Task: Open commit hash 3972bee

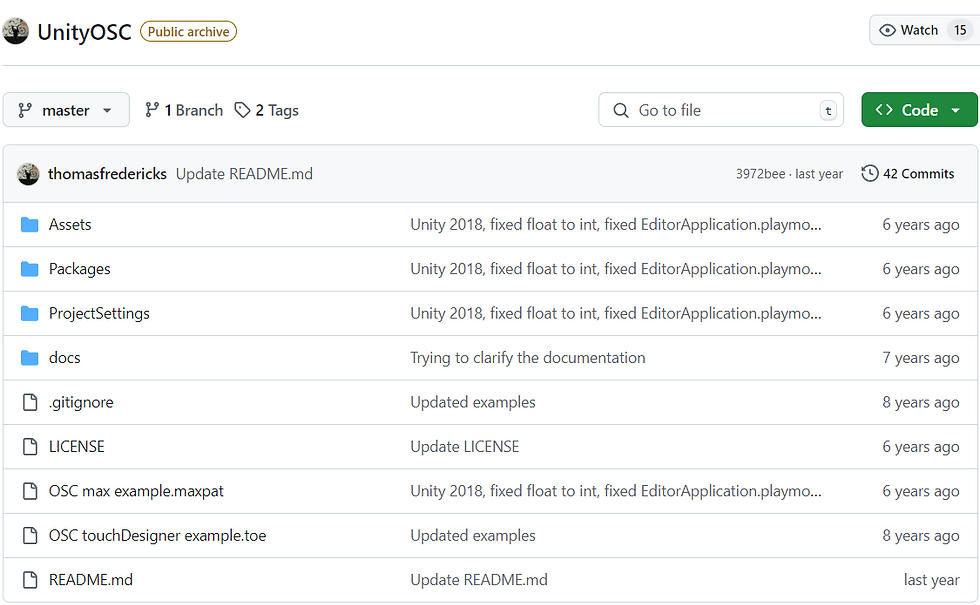Action: tap(761, 174)
